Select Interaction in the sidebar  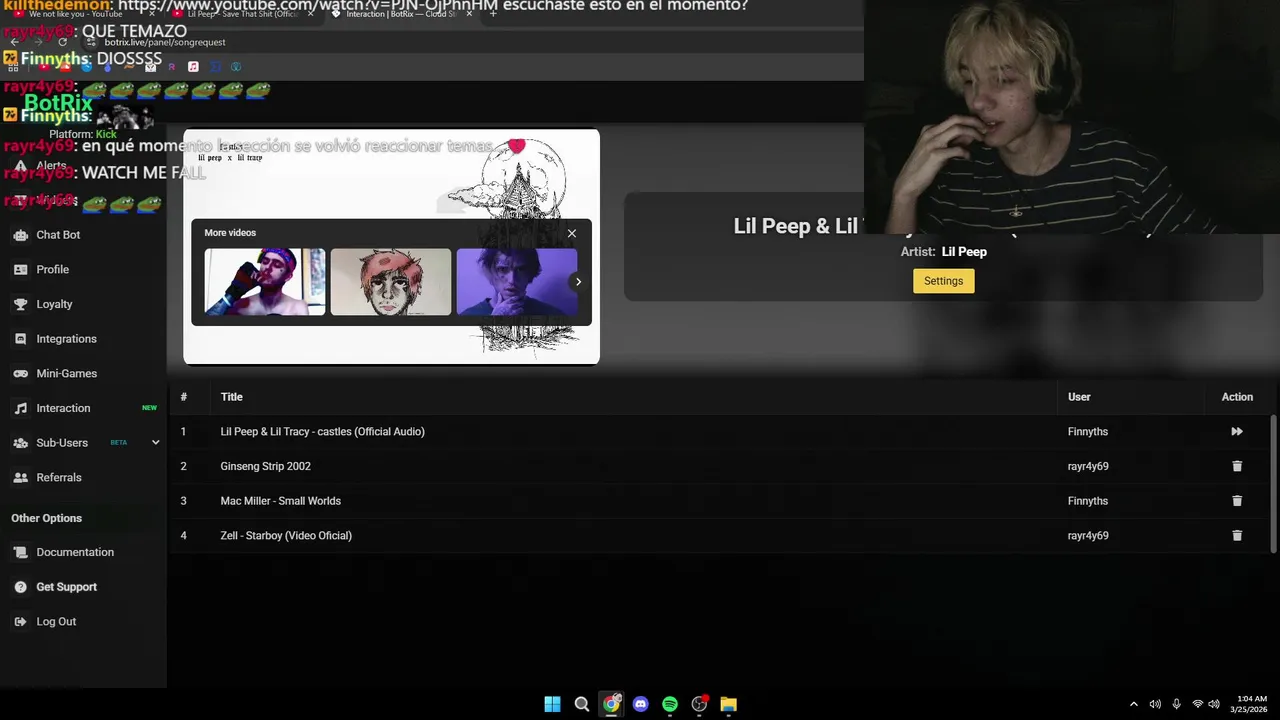point(63,408)
